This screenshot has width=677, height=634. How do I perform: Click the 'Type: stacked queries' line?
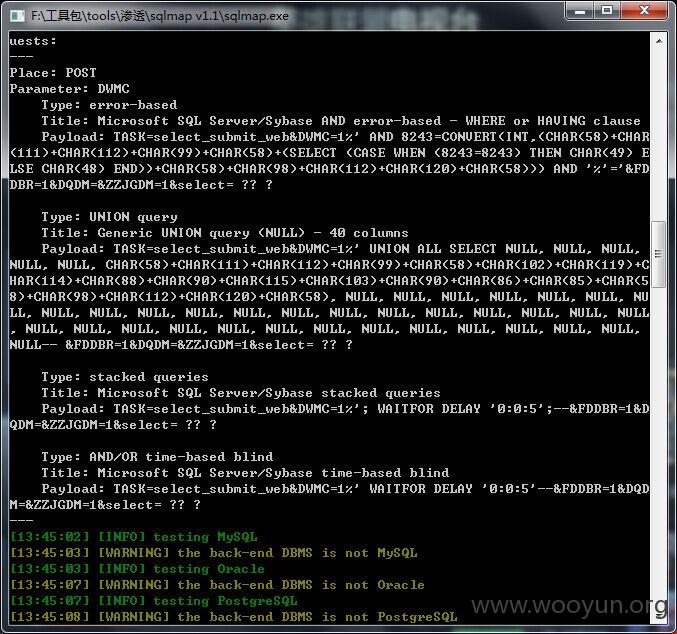(x=125, y=377)
